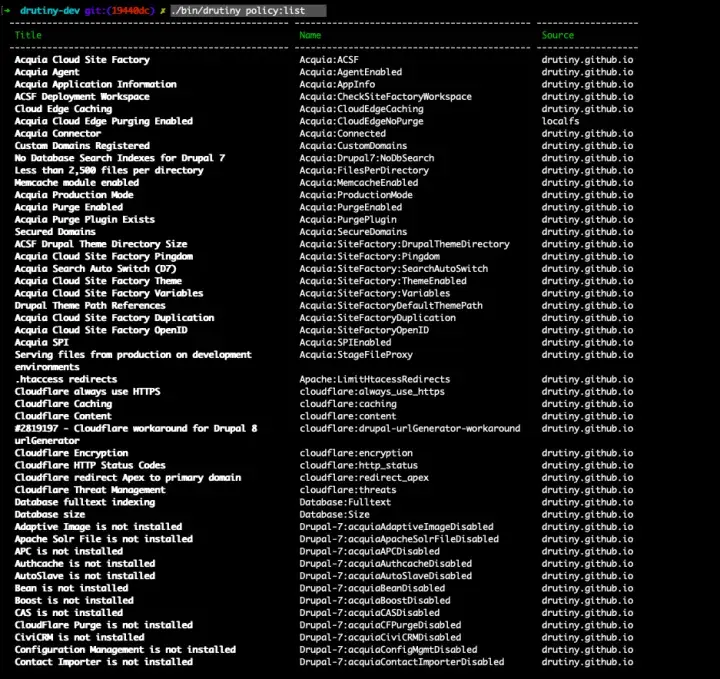Select 'cloudflare:http_status' policy name
Screen dimensions: 720x679
pyautogui.click(x=359, y=466)
